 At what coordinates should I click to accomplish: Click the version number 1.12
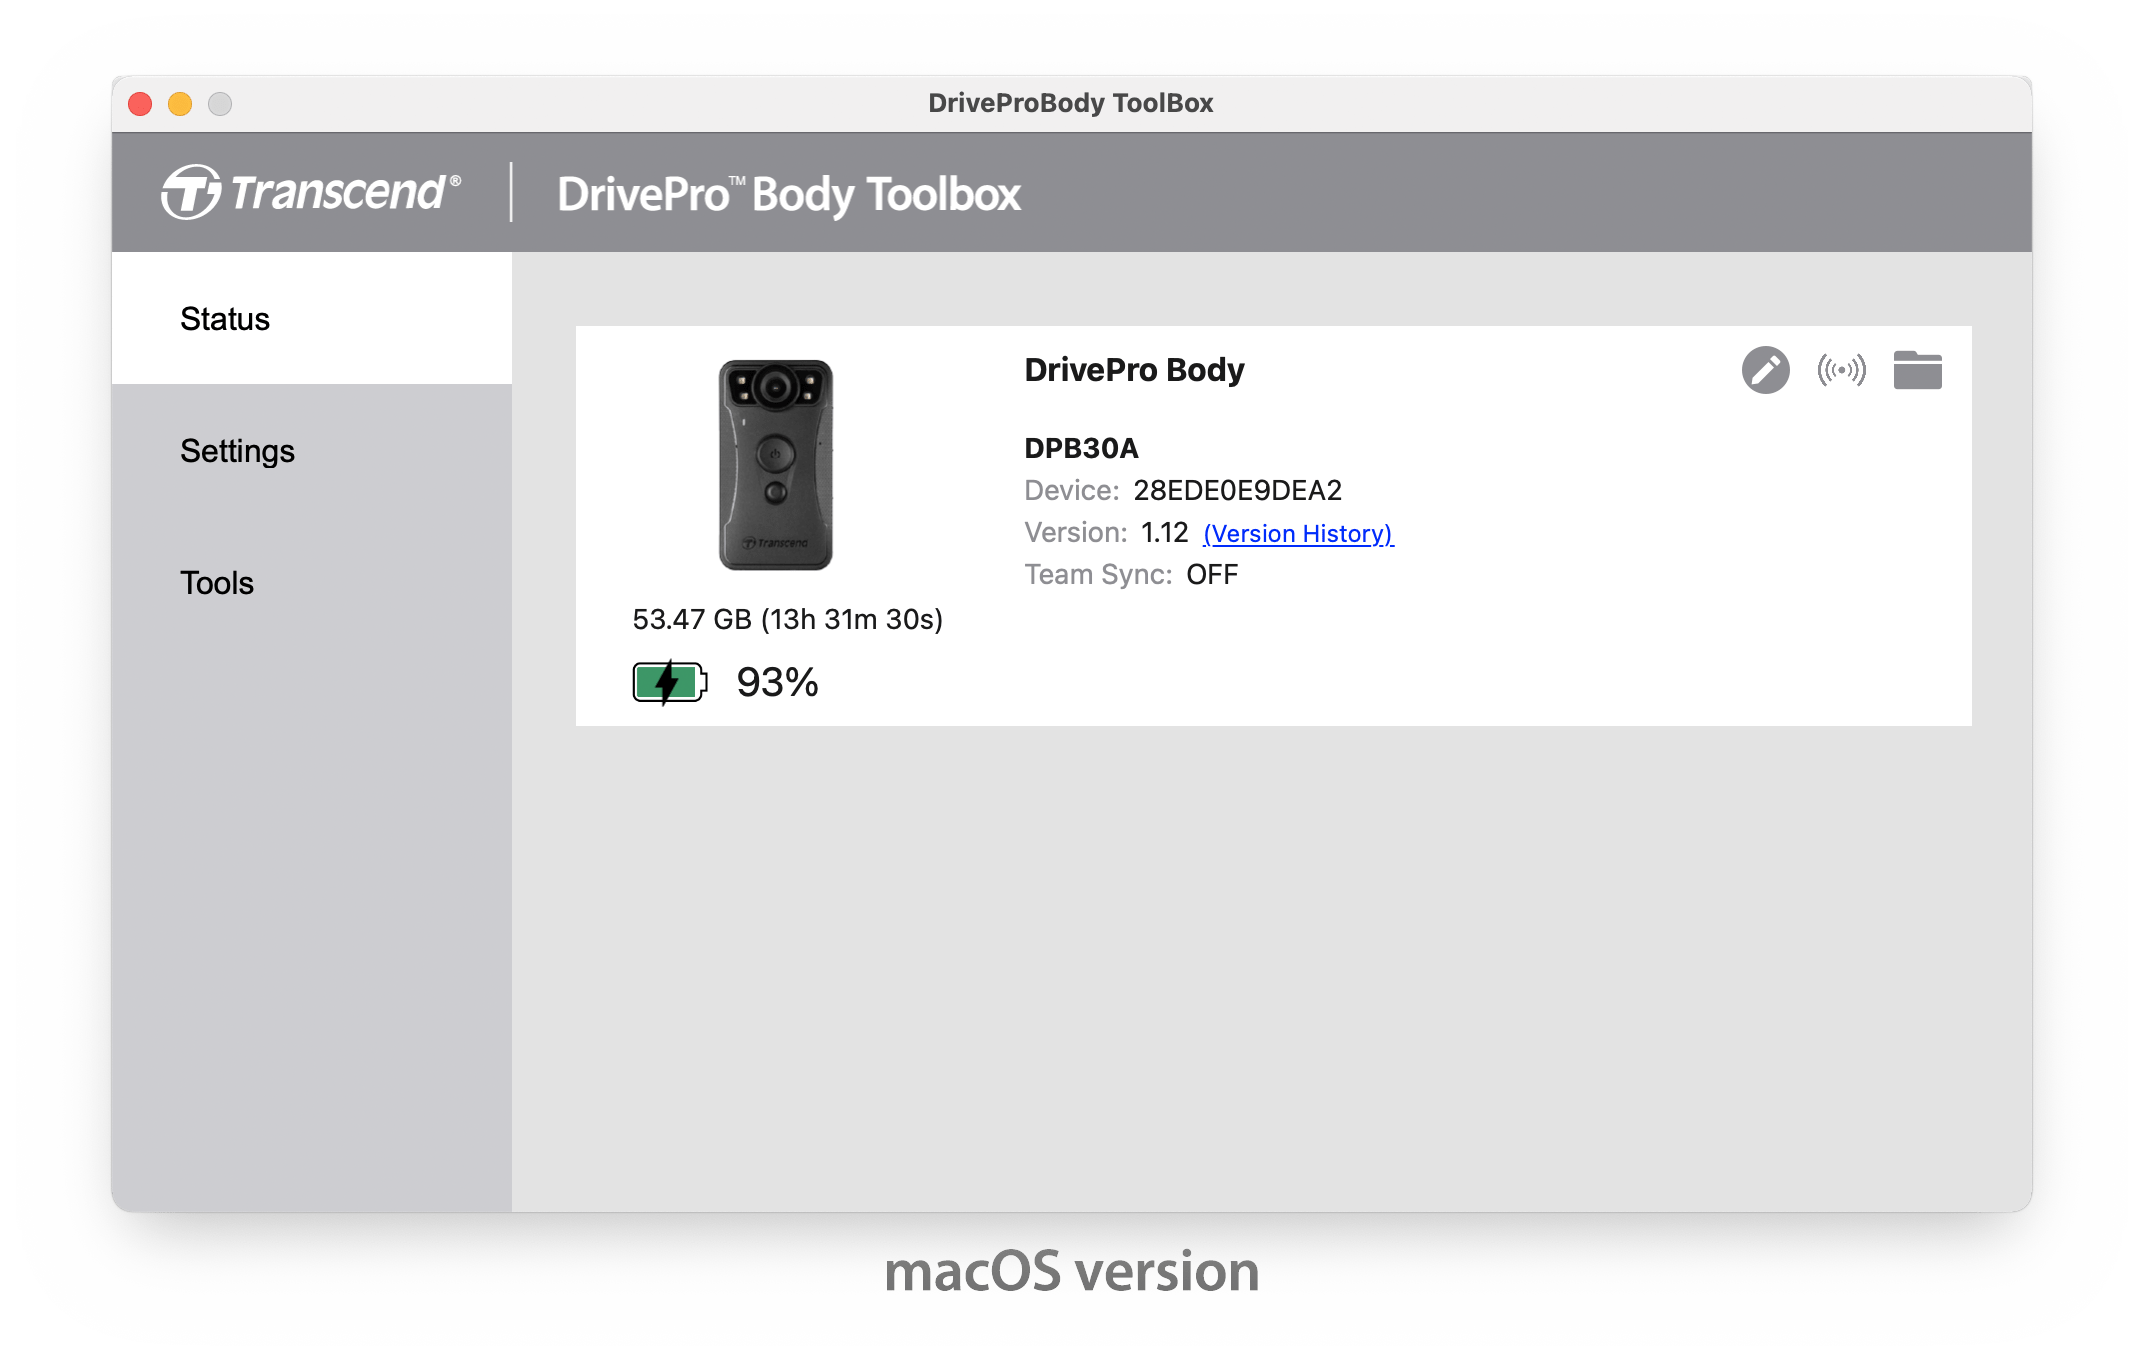pyautogui.click(x=1164, y=532)
